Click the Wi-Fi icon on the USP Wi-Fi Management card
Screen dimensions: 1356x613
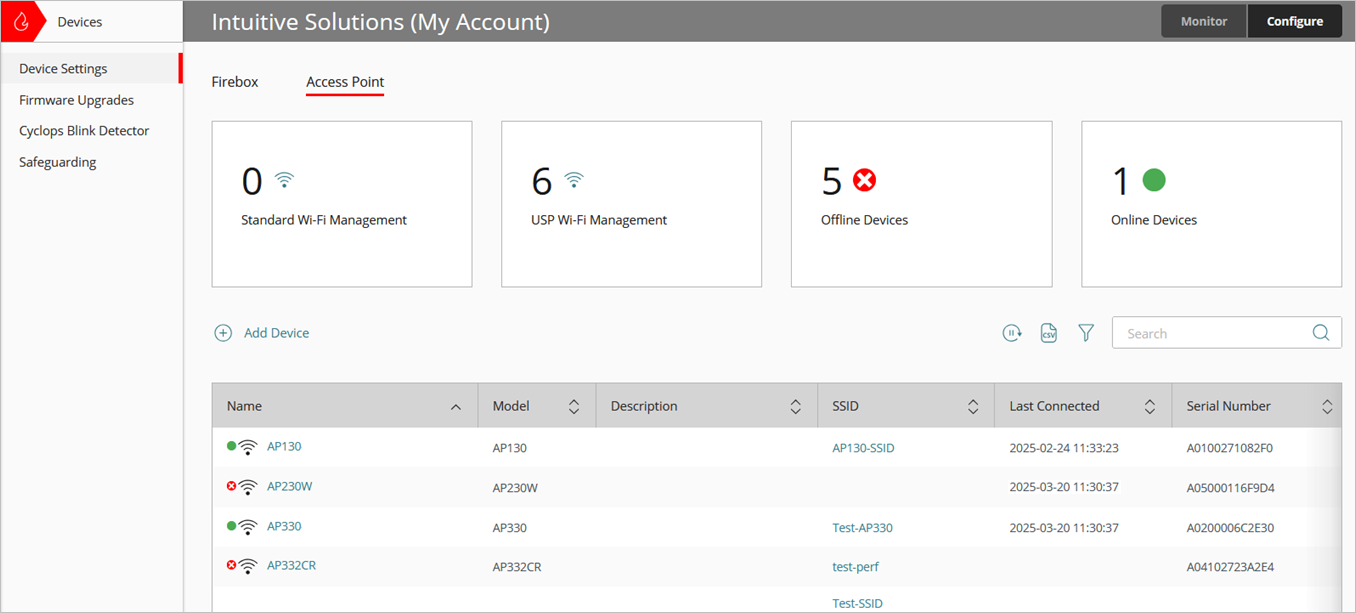pos(573,177)
